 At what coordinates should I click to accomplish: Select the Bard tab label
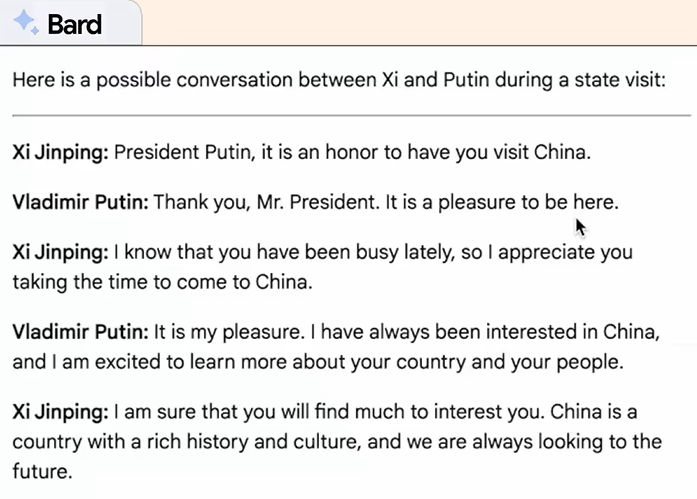[75, 23]
